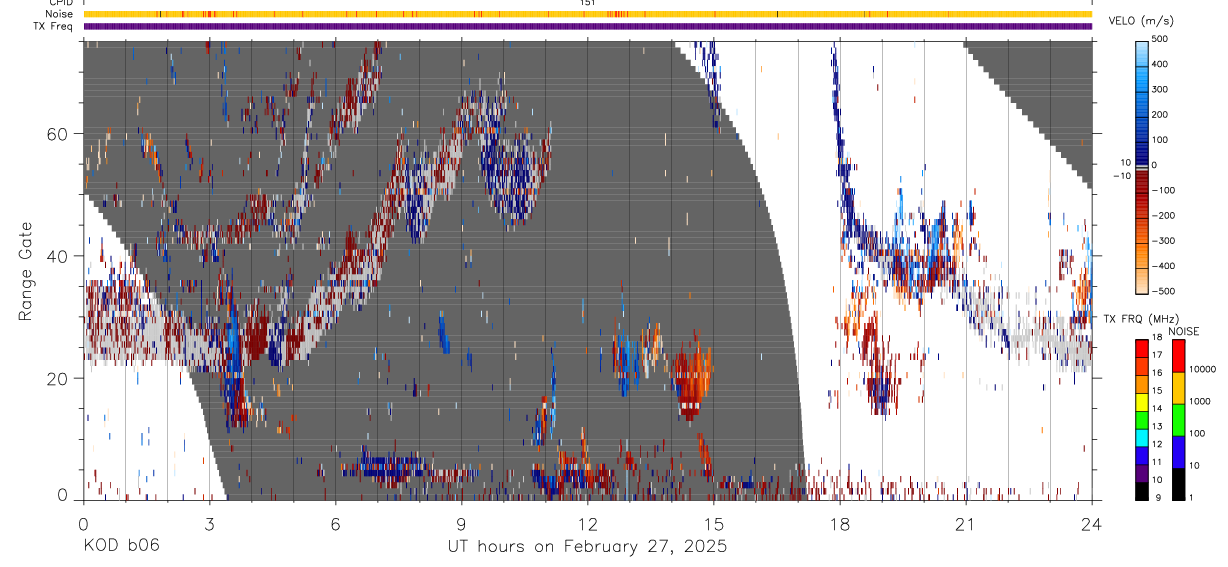Click the cyan 12–13 MHz TX frequency swatch
The width and height of the screenshot is (1228, 567).
coord(1142,437)
